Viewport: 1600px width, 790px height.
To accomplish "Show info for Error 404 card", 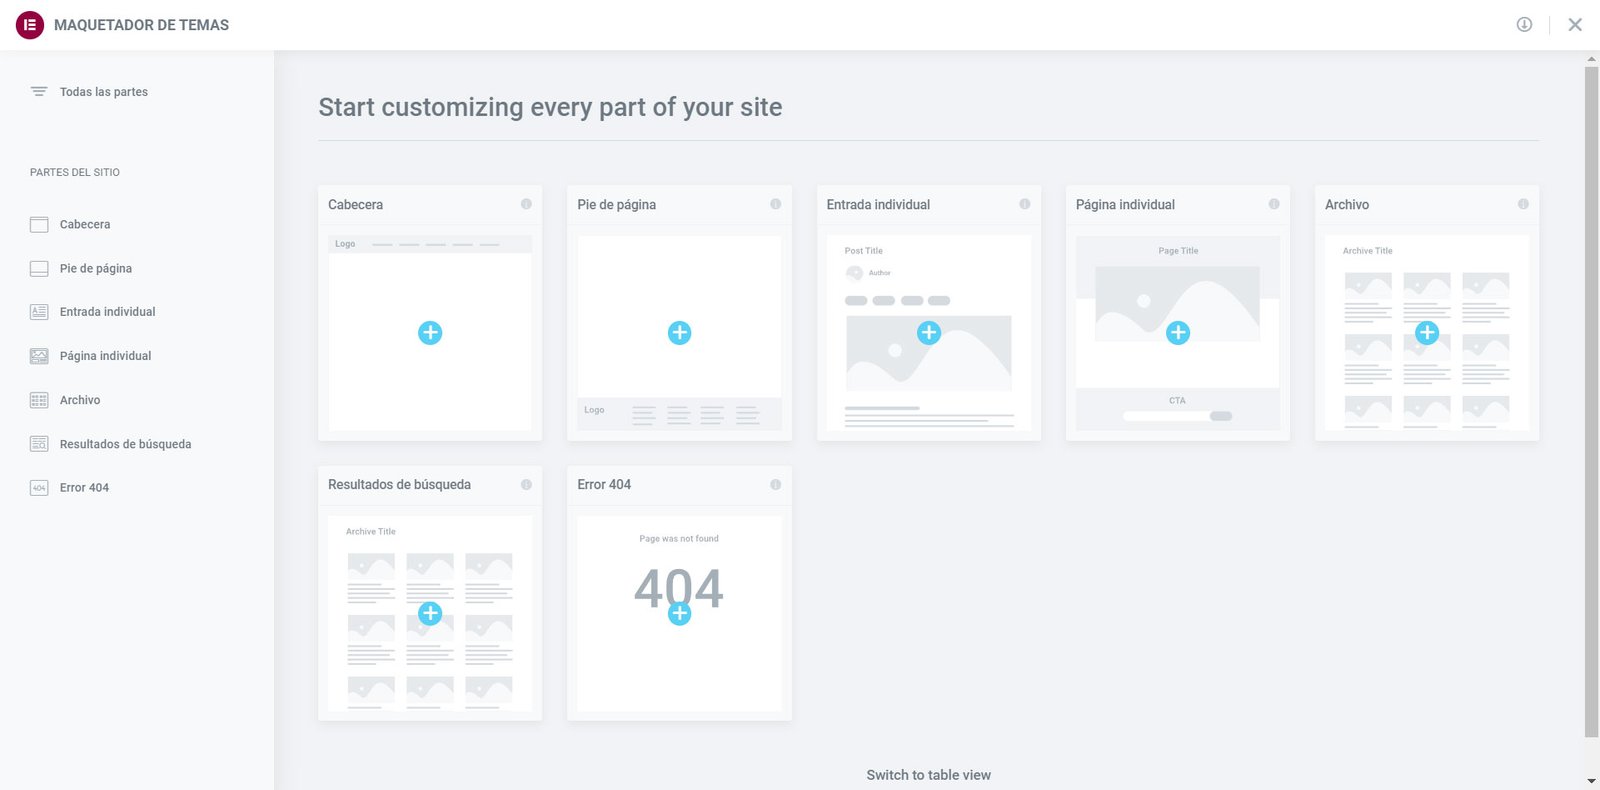I will pos(775,485).
